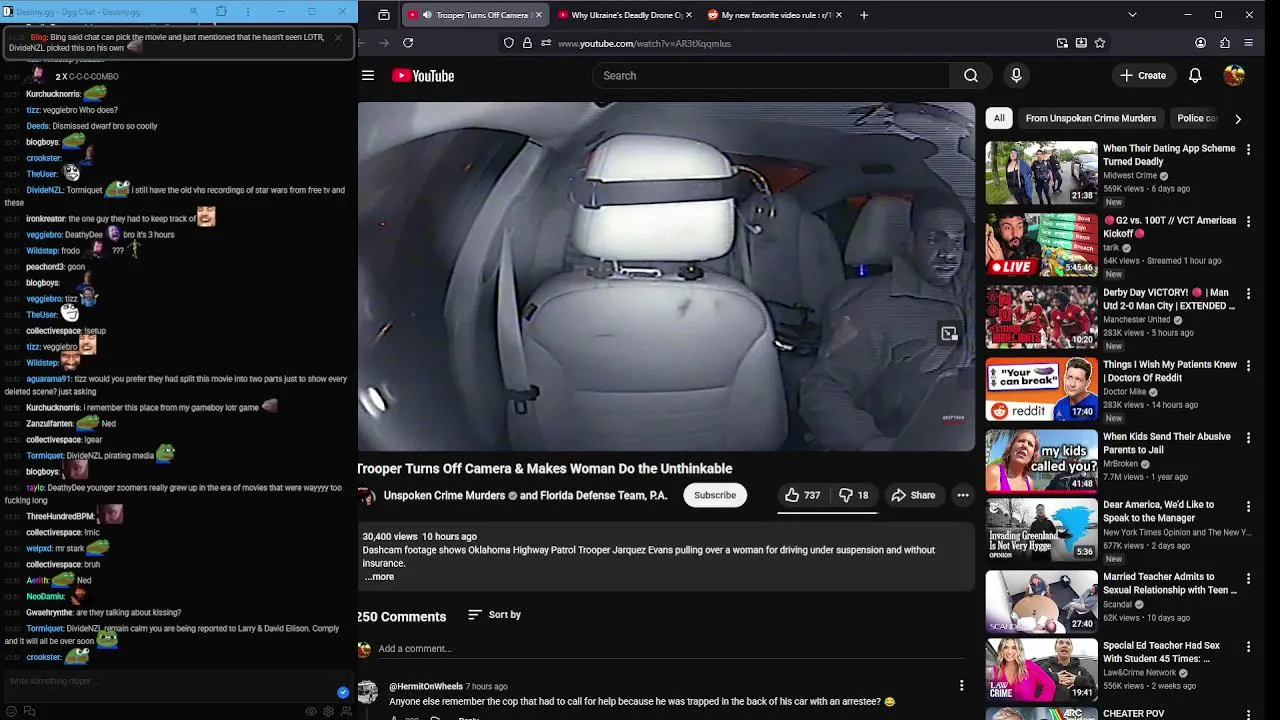Click the Create button
1280x720 pixels.
(x=1143, y=76)
